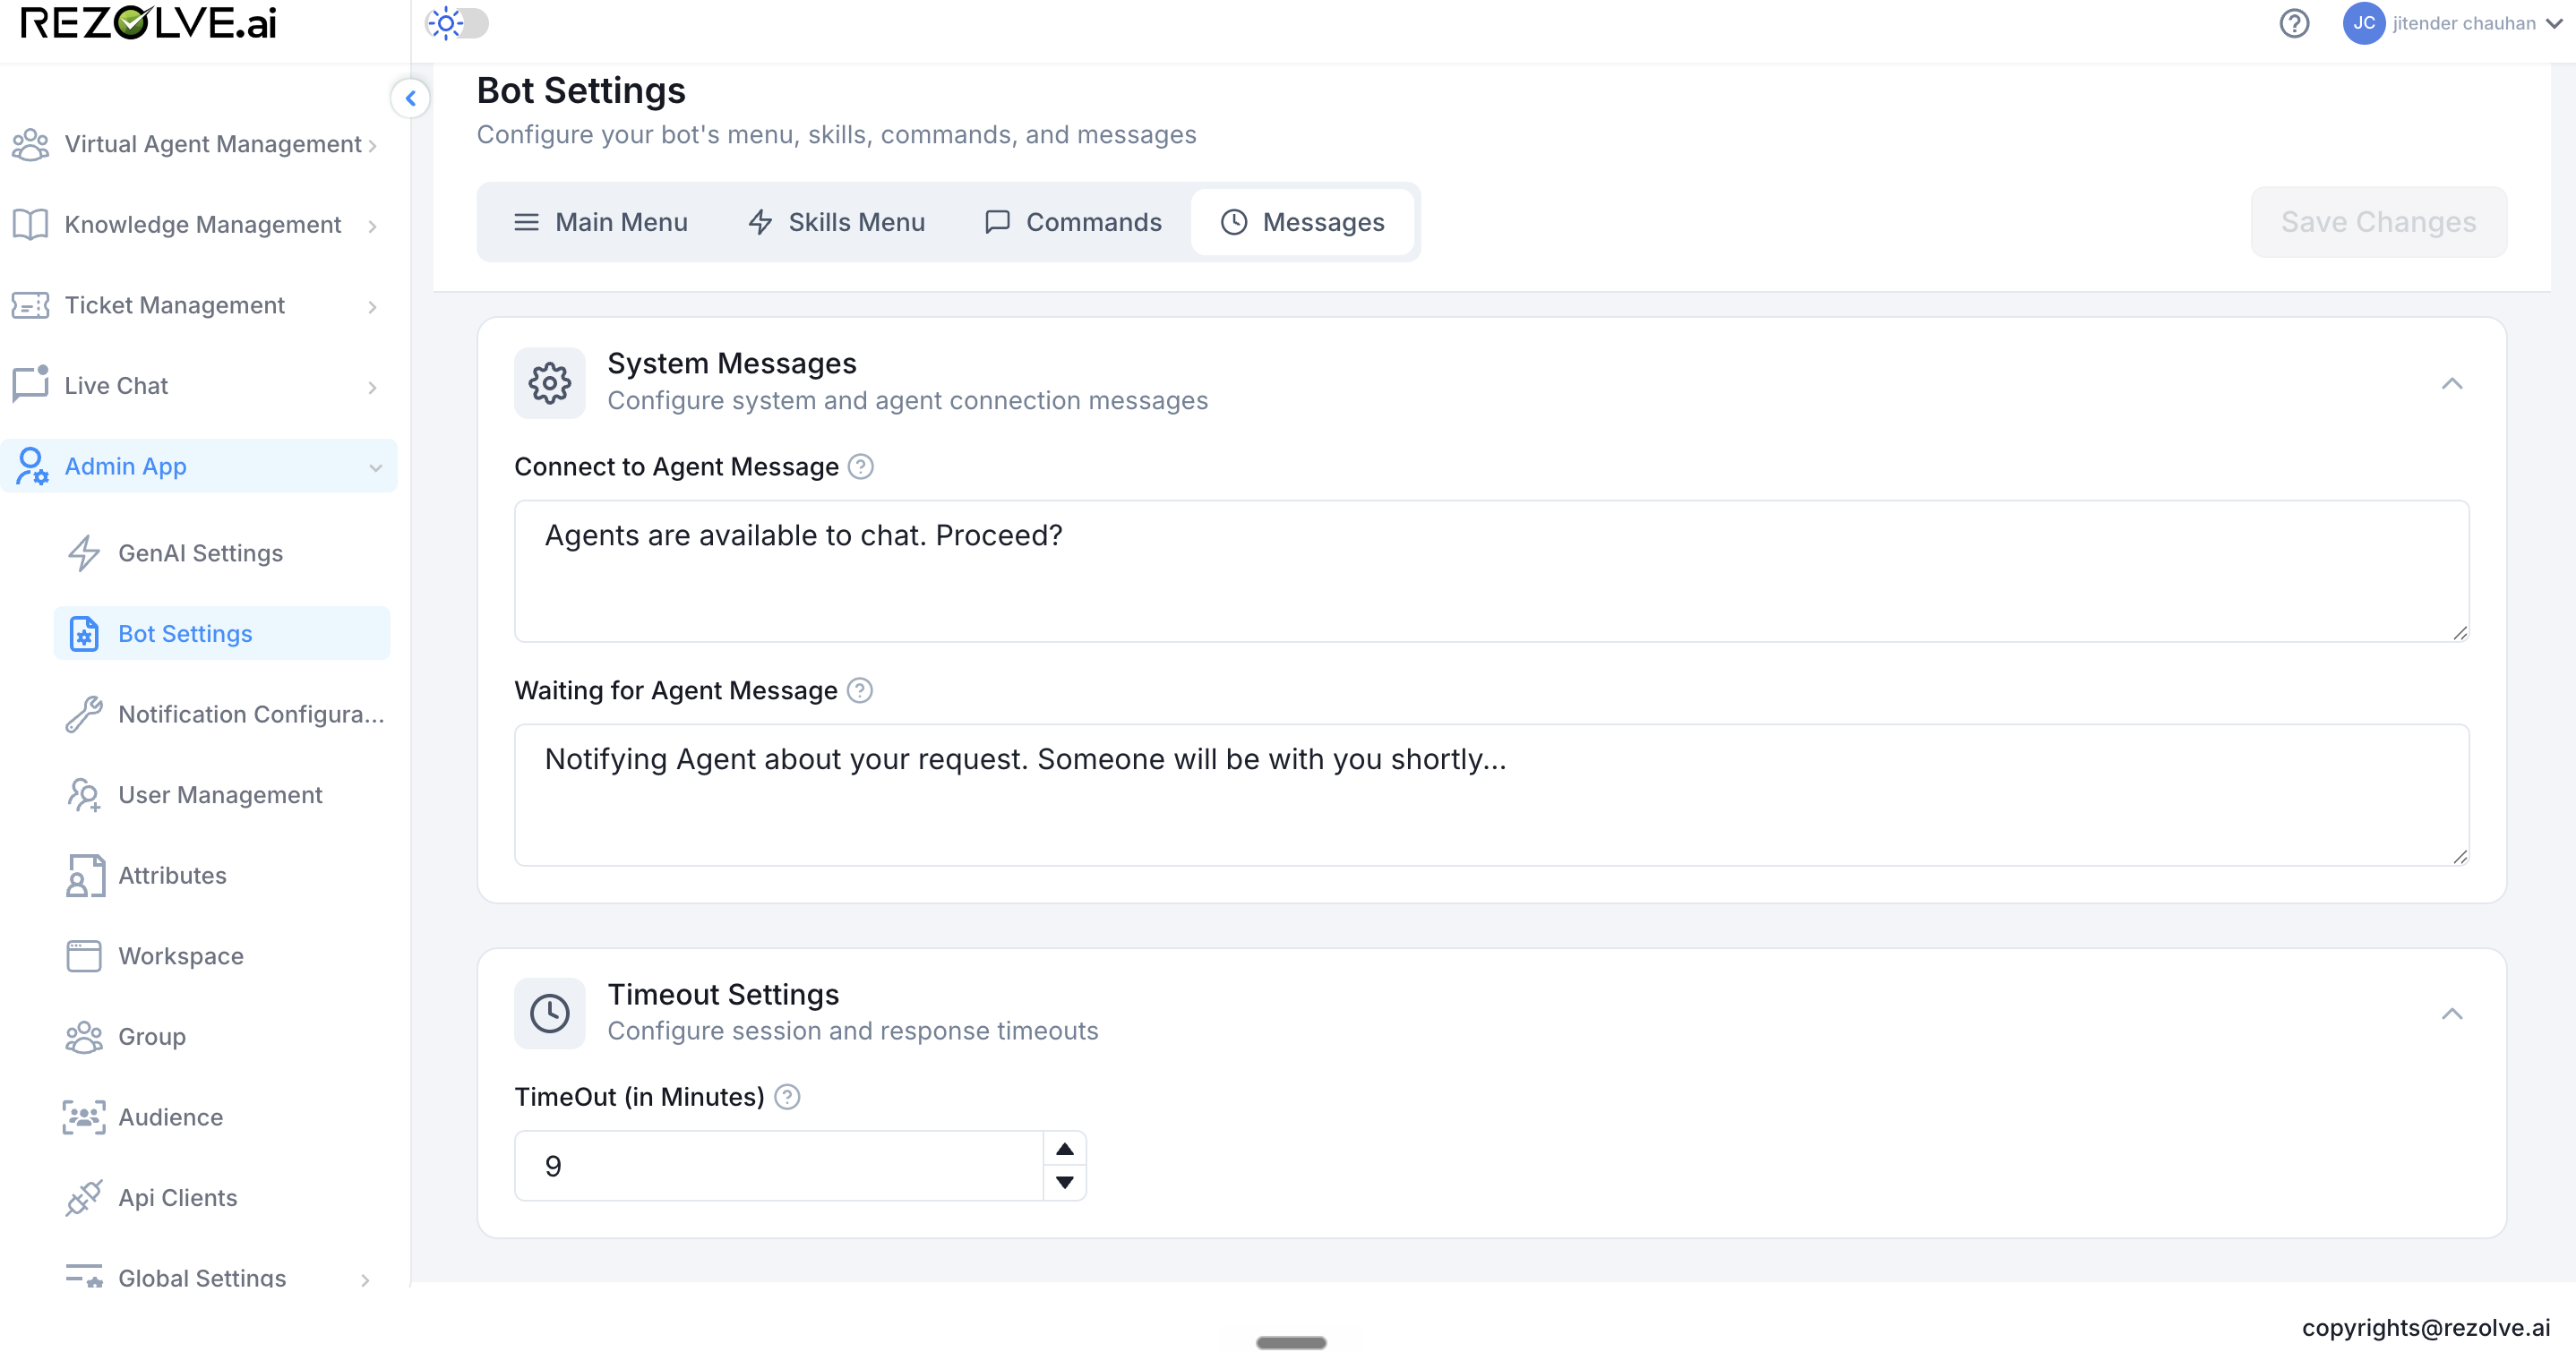Open Audience page
Image resolution: width=2576 pixels, height=1352 pixels.
pos(170,1117)
